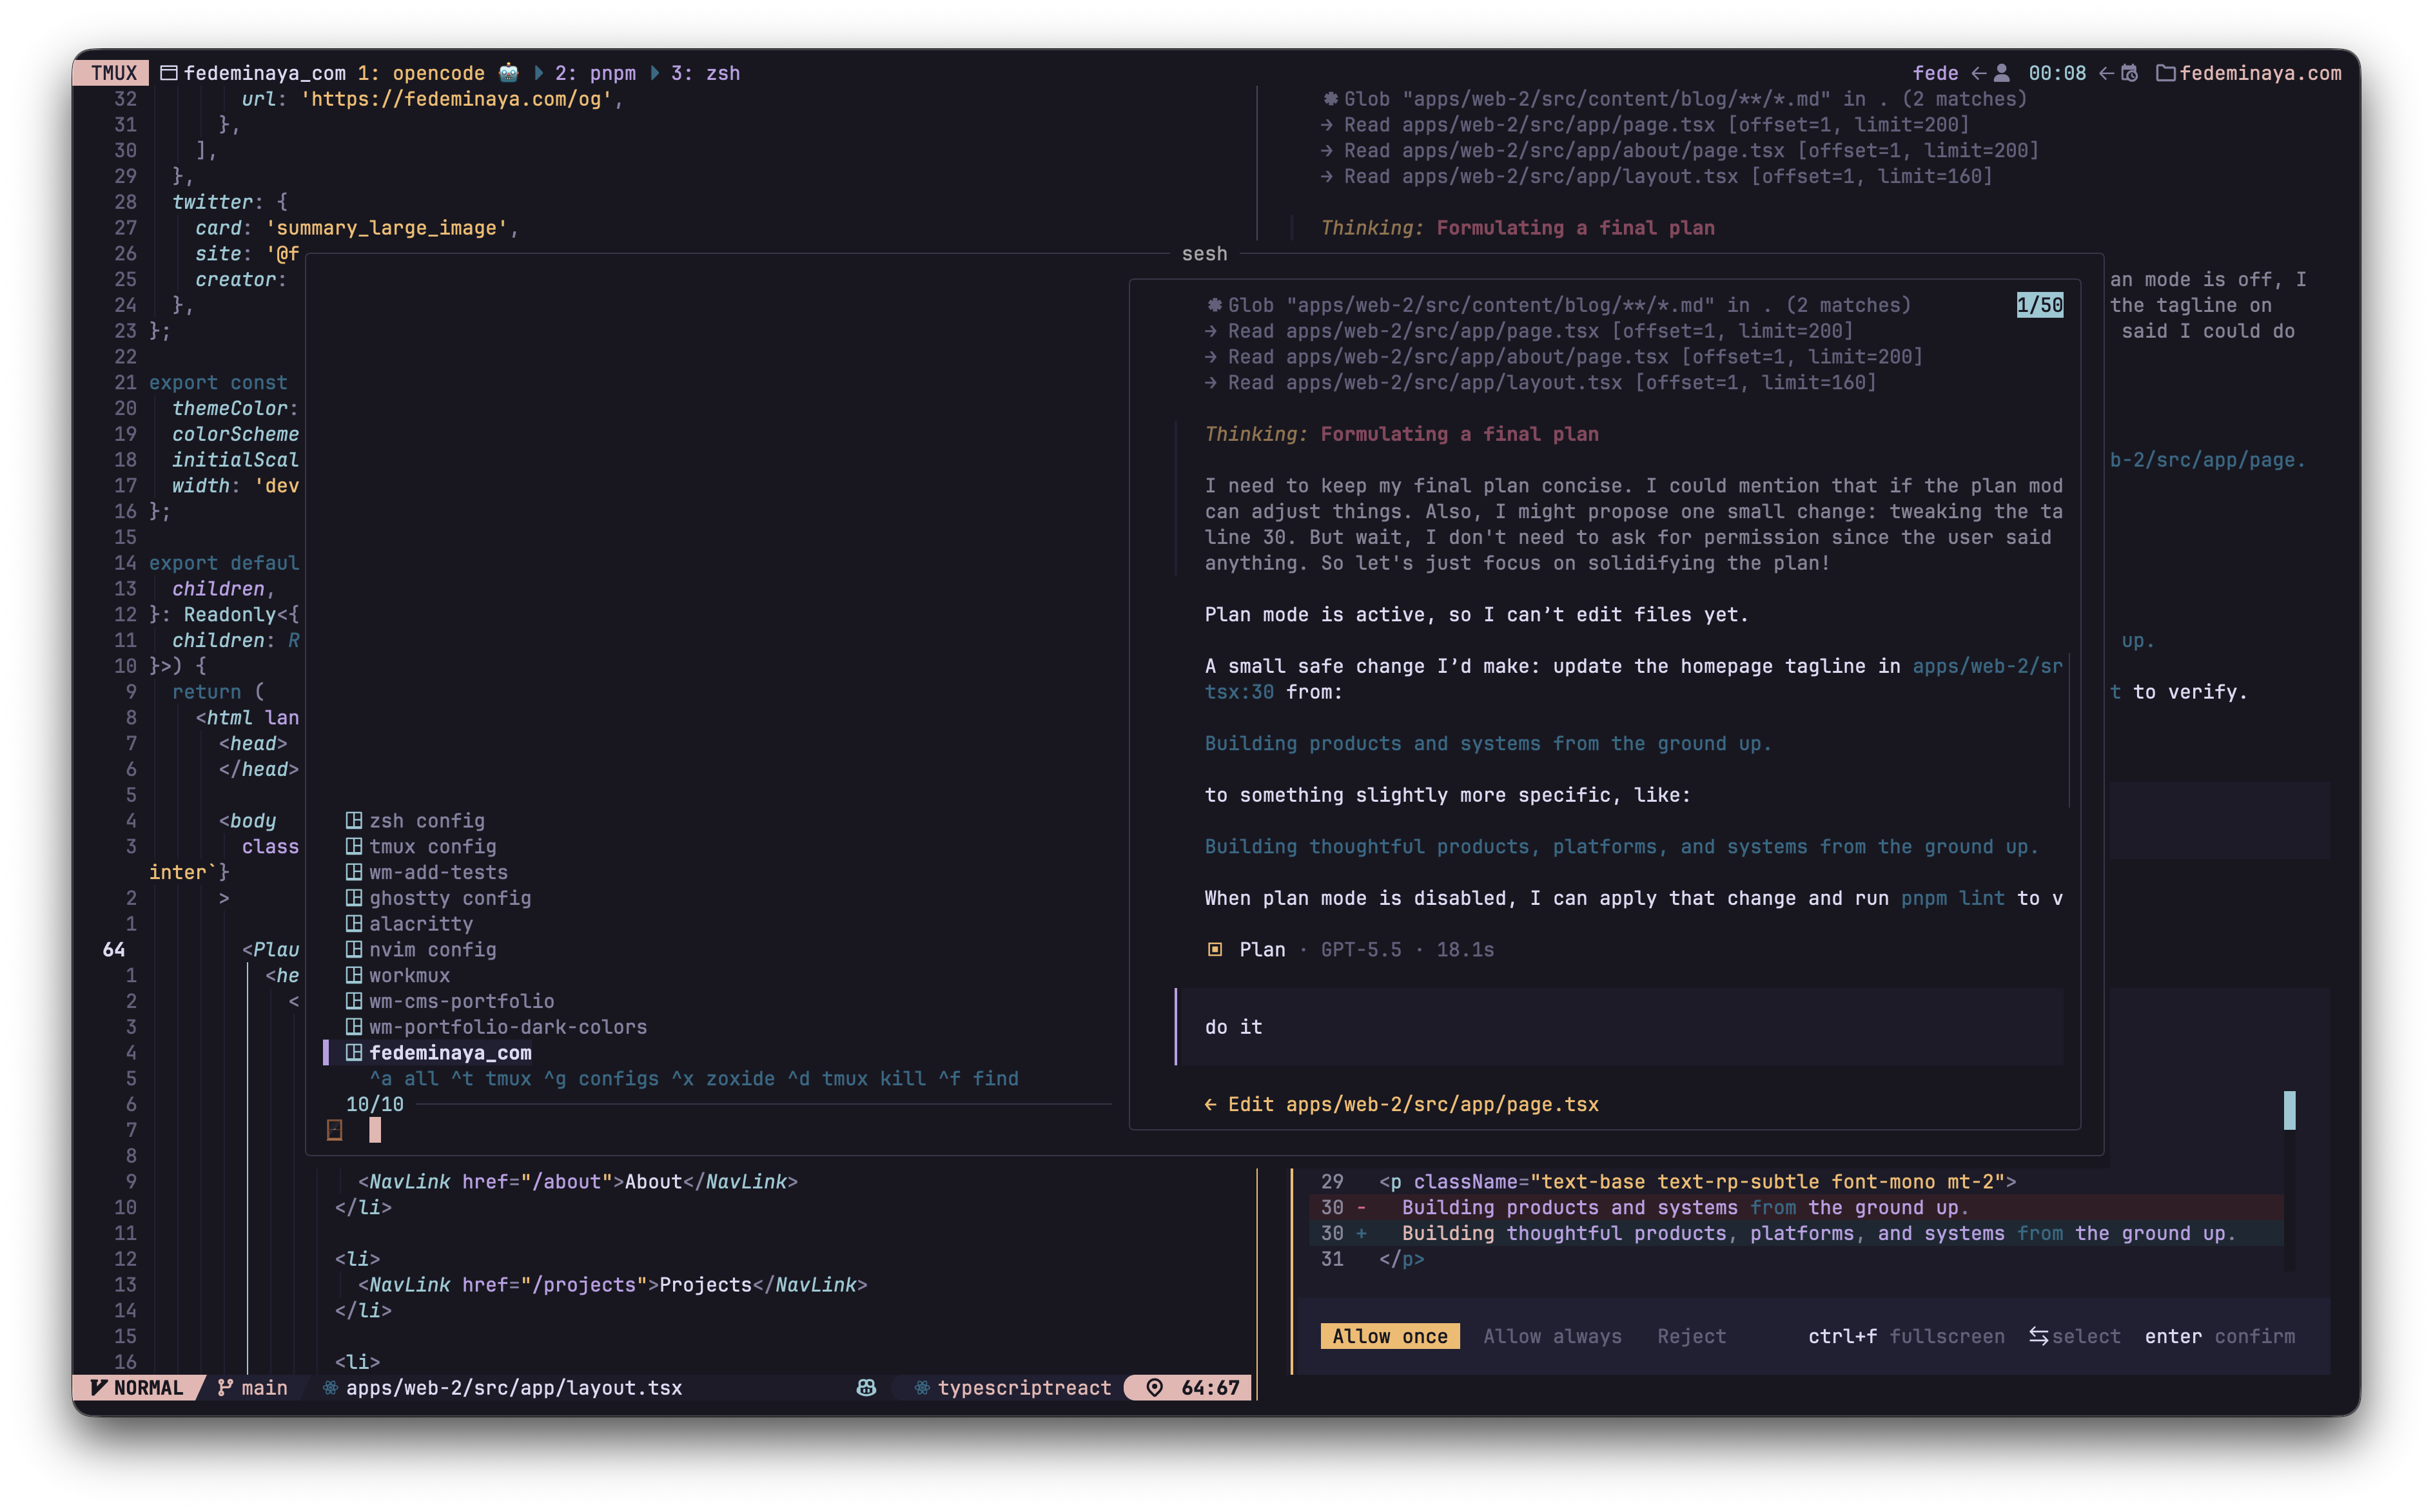Click the Vim logo icon beside NORMAL

click(x=99, y=1388)
